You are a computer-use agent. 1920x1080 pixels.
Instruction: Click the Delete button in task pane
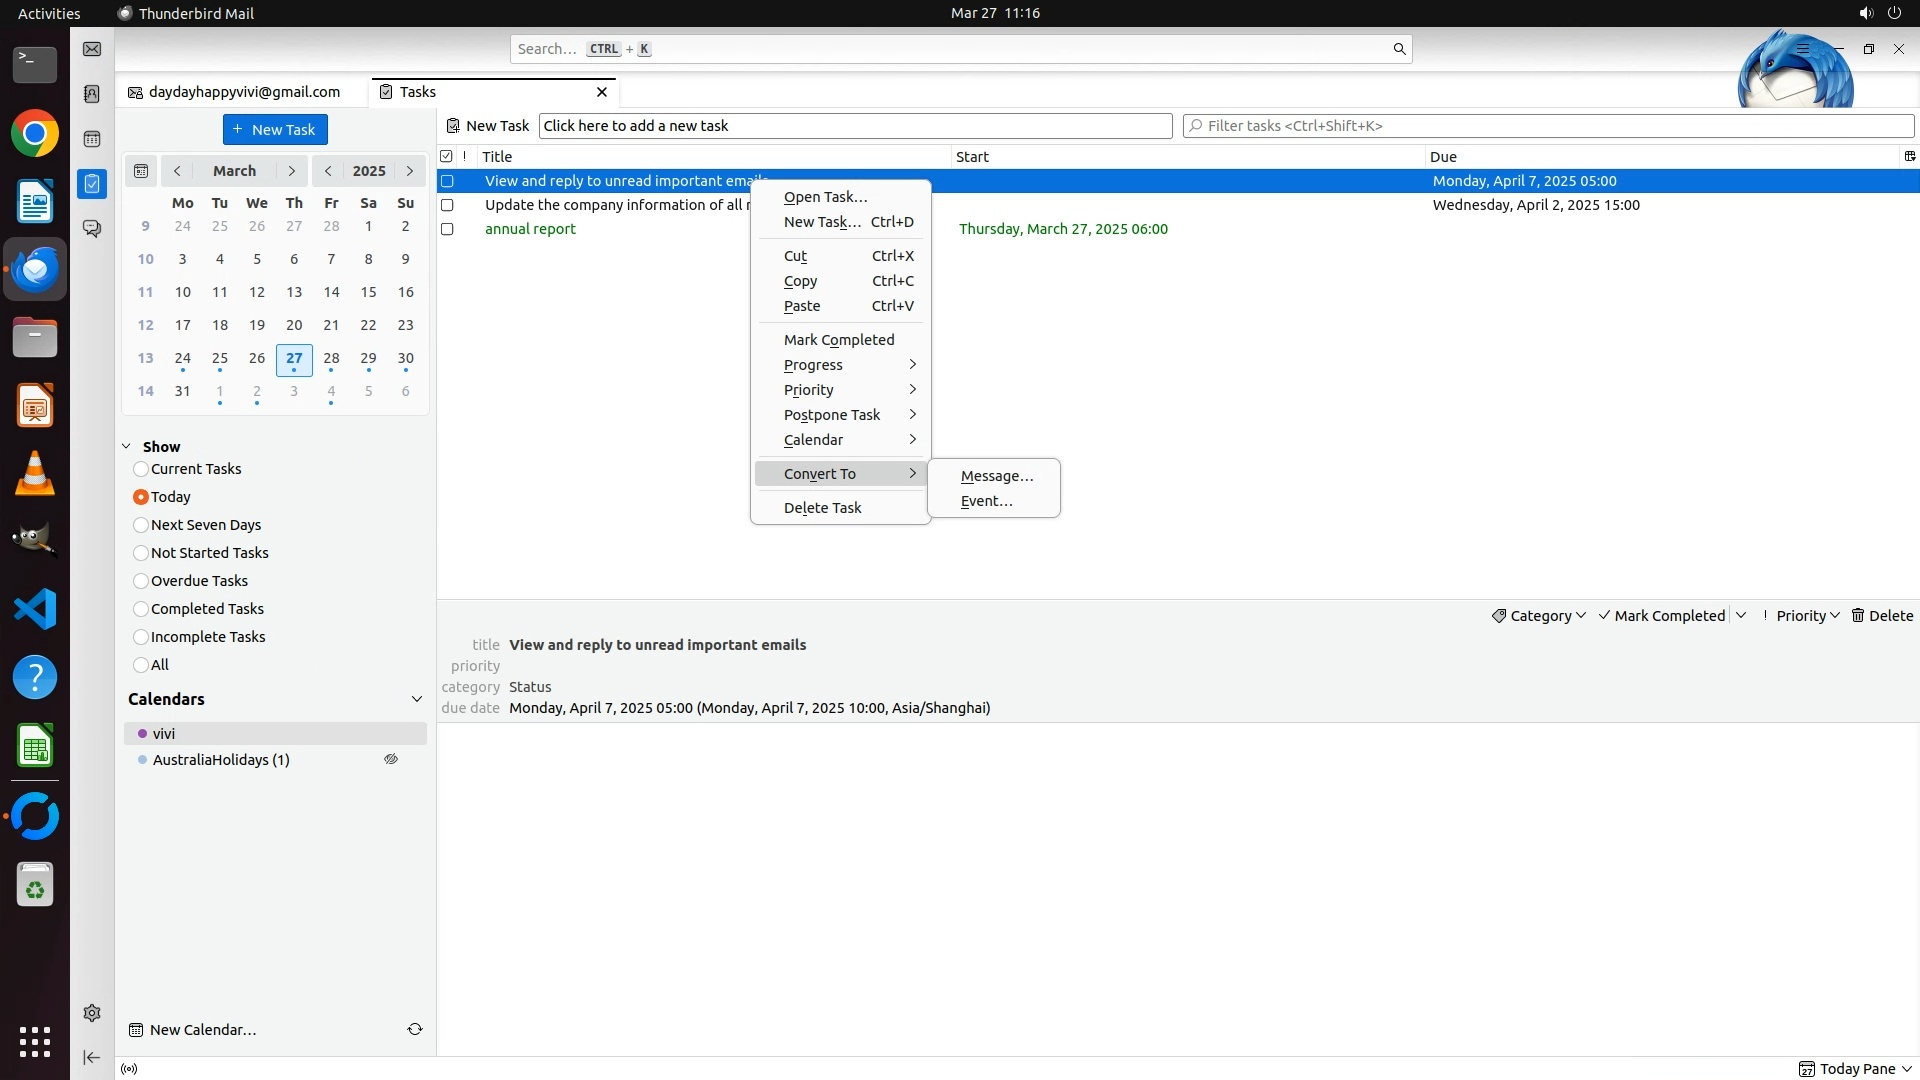pos(1882,616)
